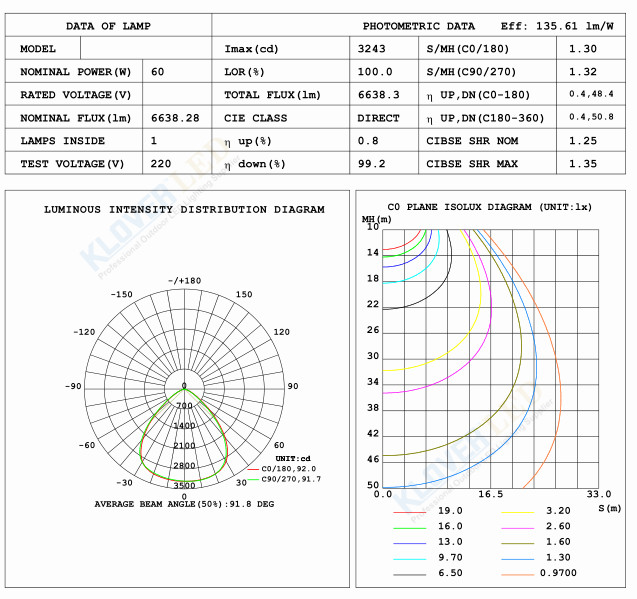637x599 pixels.
Task: Click the NOMINAL FLUX(lm) value 6638.28
Action: [x=175, y=118]
